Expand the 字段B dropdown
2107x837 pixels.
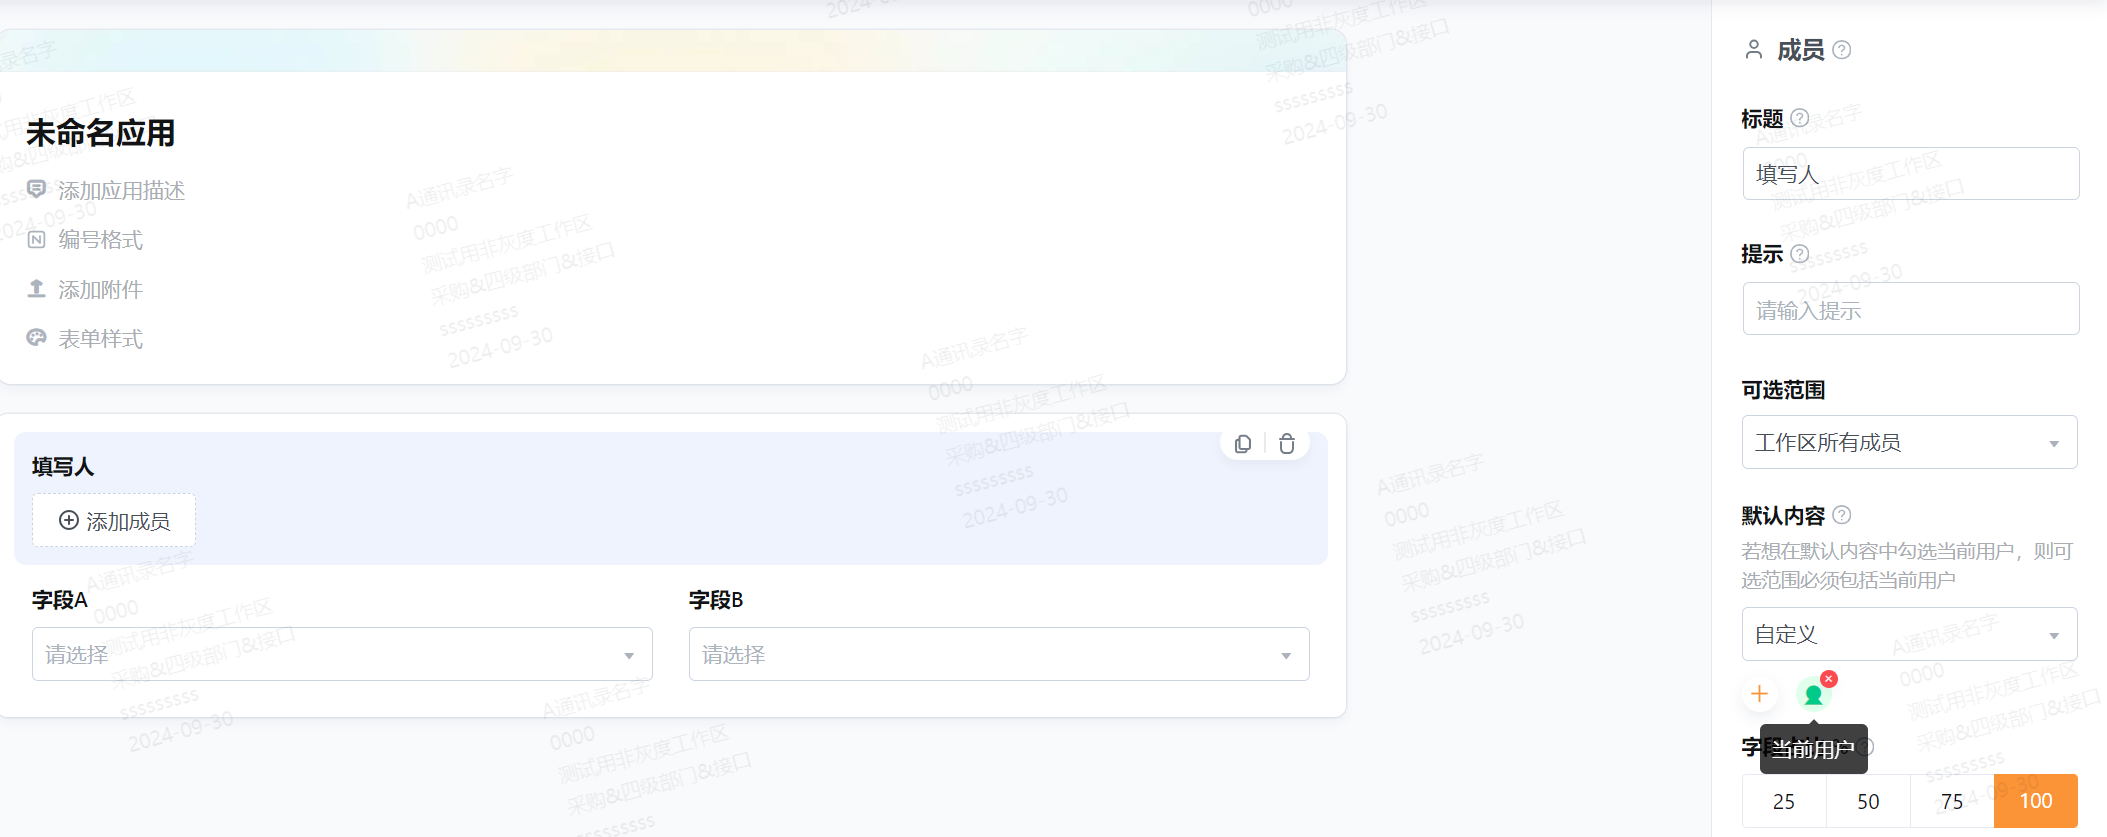pos(999,654)
